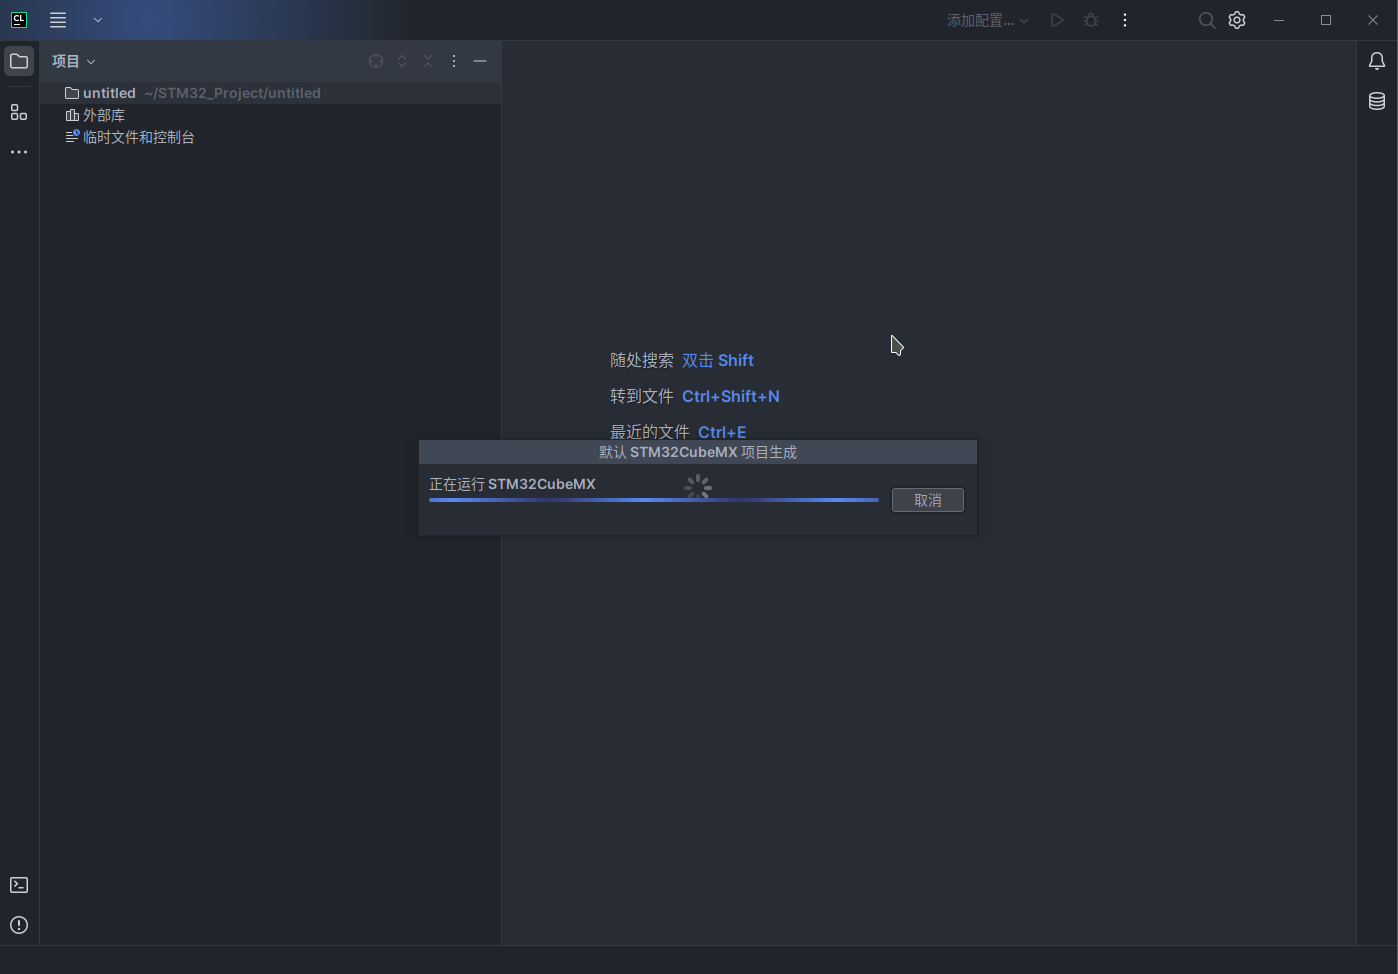Select 临时文件和控制台 tree node
Viewport: 1398px width, 974px height.
tap(270, 137)
